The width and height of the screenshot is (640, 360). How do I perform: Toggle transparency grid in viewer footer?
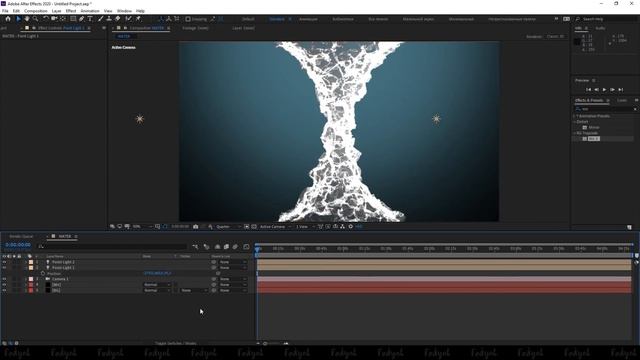(254, 227)
